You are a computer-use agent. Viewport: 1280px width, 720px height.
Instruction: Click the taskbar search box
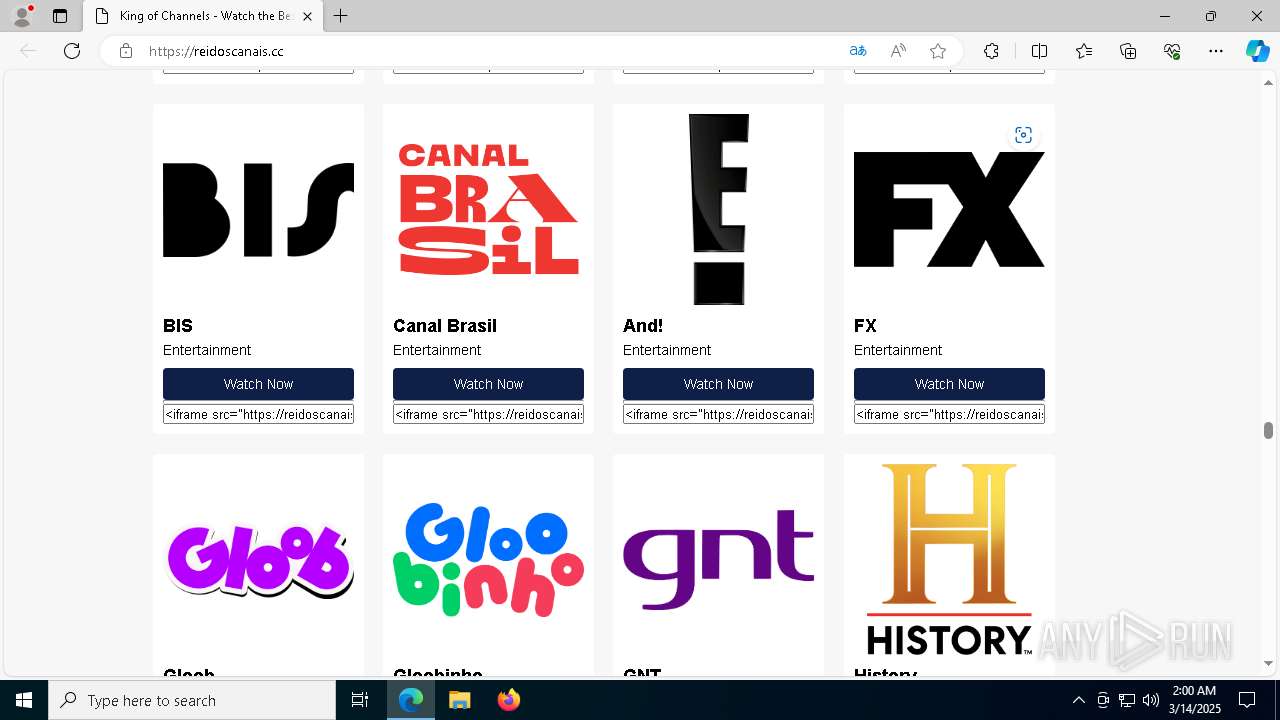tap(192, 700)
